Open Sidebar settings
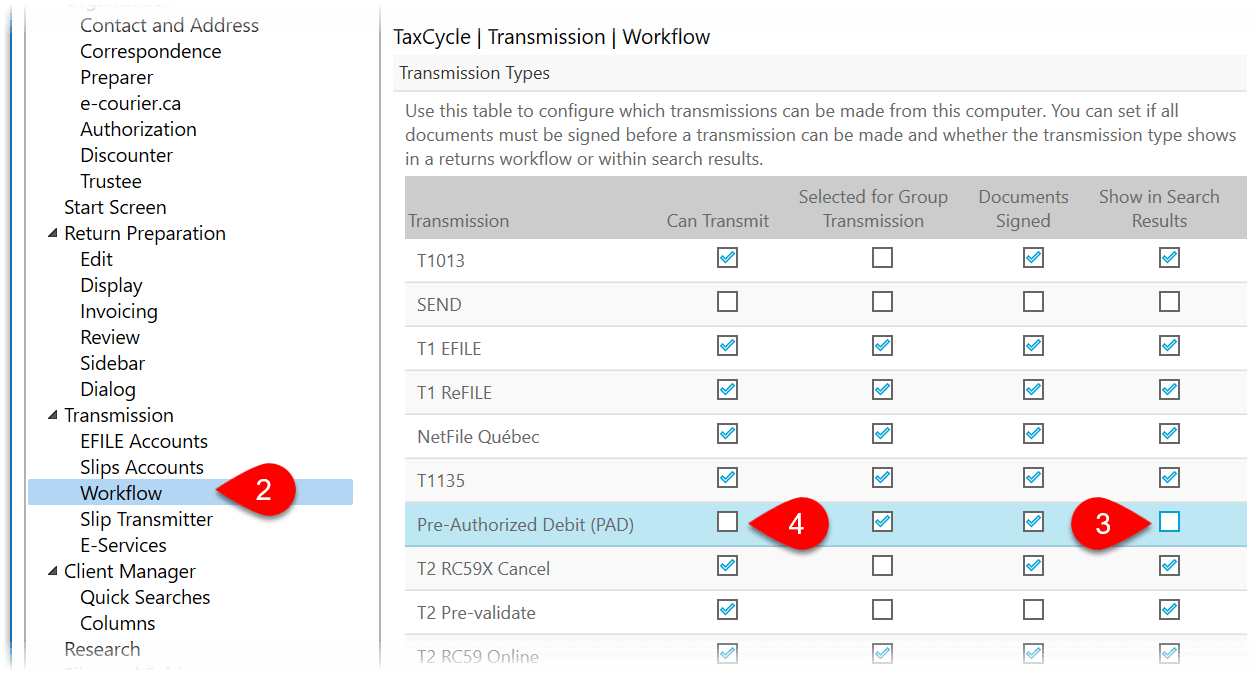This screenshot has width=1255, height=676. tap(113, 363)
